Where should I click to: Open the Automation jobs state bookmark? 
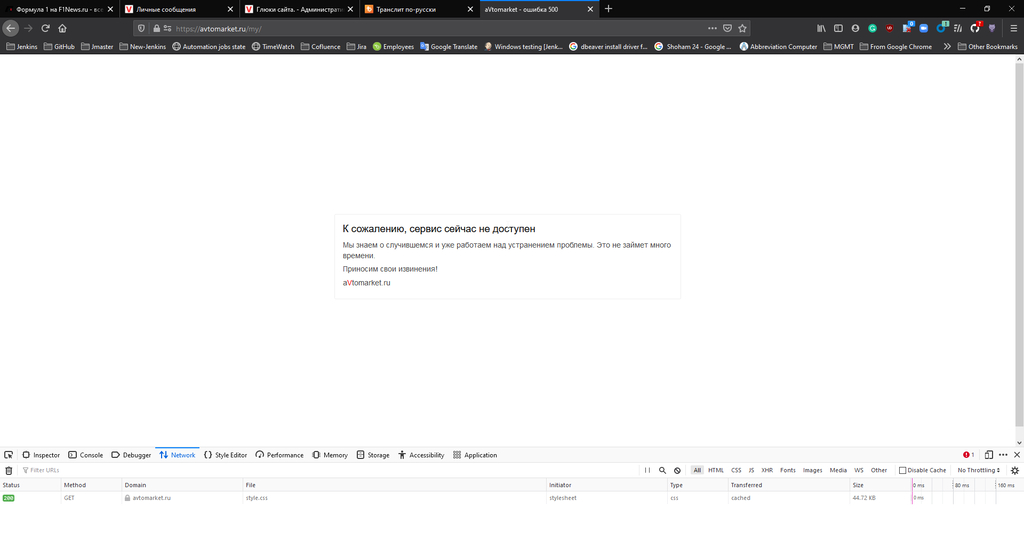click(x=208, y=46)
